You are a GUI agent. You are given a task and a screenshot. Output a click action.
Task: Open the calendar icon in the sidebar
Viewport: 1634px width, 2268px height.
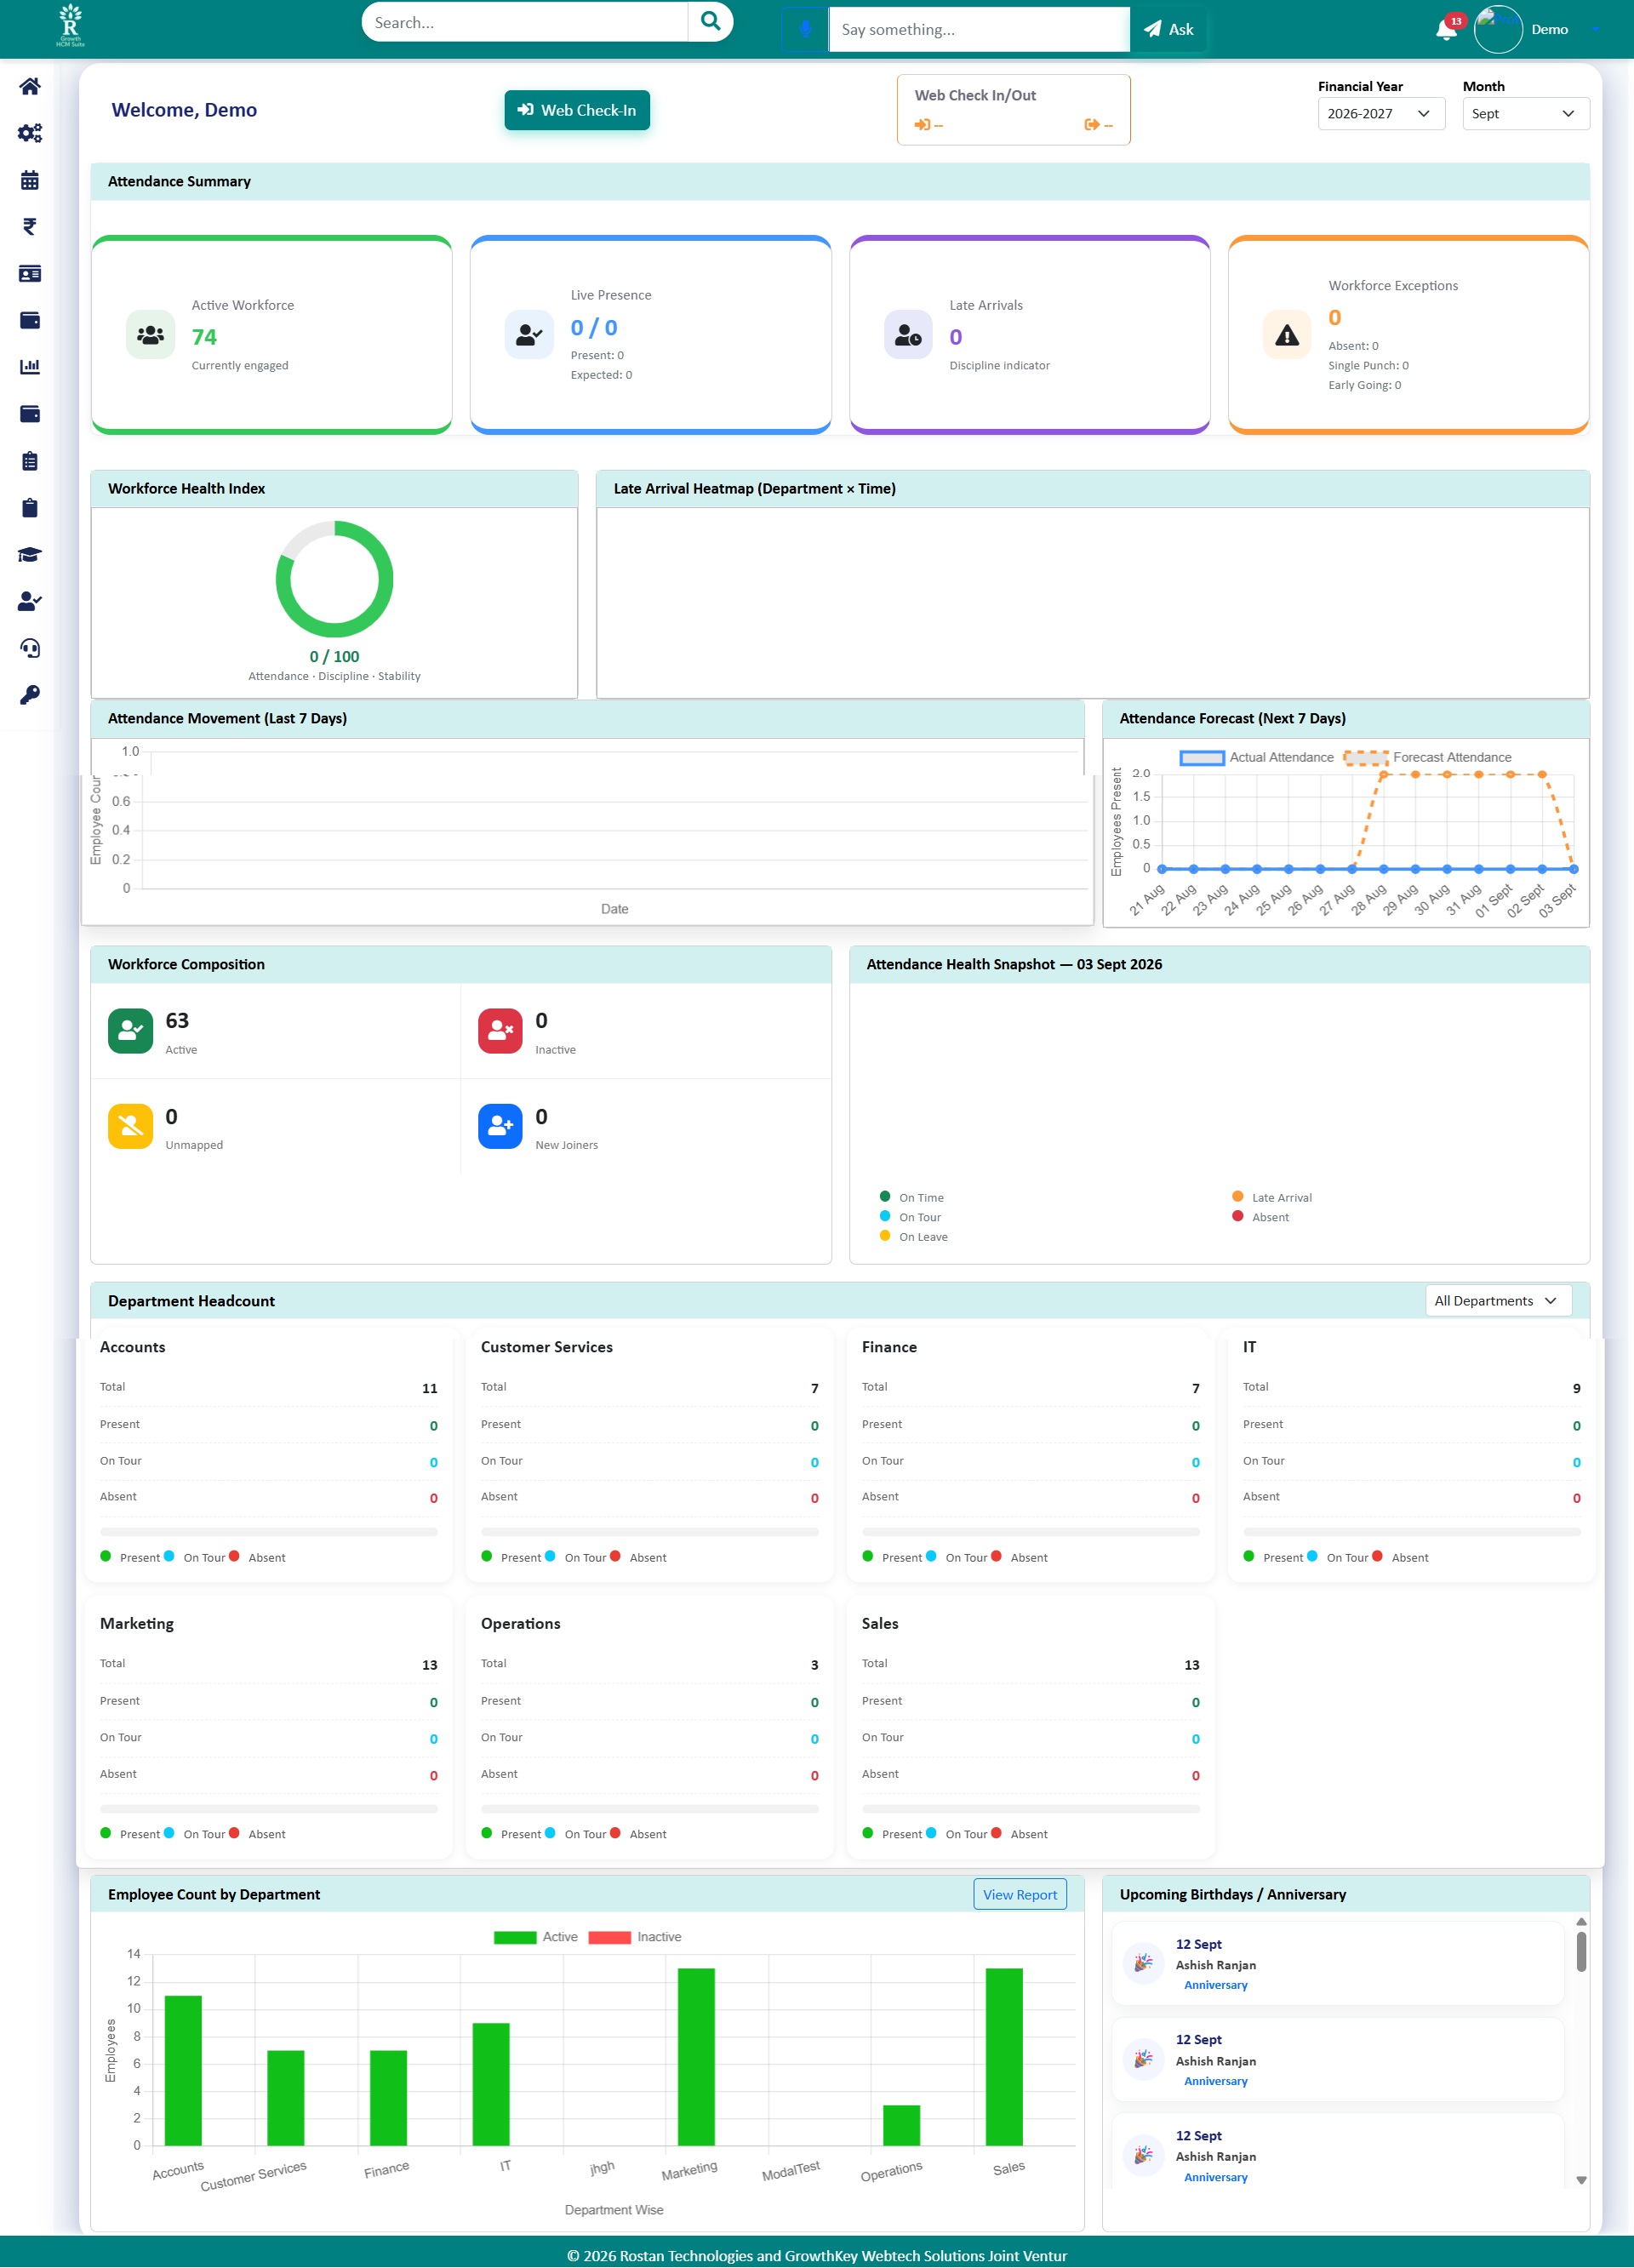pyautogui.click(x=30, y=180)
